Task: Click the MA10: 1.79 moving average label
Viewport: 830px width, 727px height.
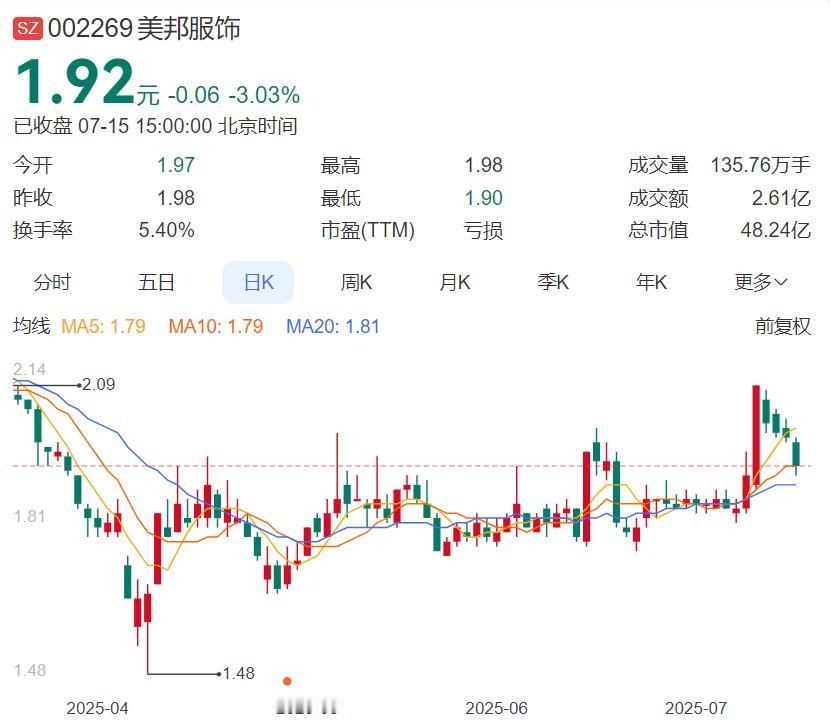Action: pyautogui.click(x=216, y=326)
